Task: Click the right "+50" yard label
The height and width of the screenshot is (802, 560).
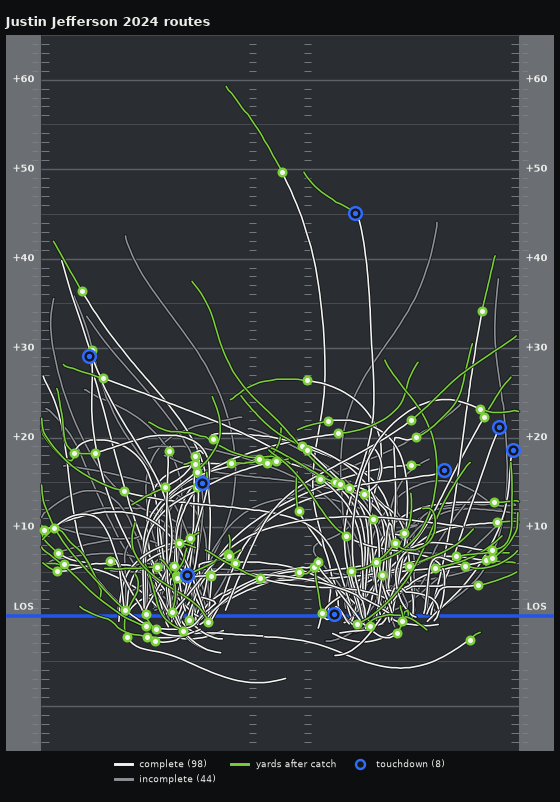Action: [x=536, y=168]
